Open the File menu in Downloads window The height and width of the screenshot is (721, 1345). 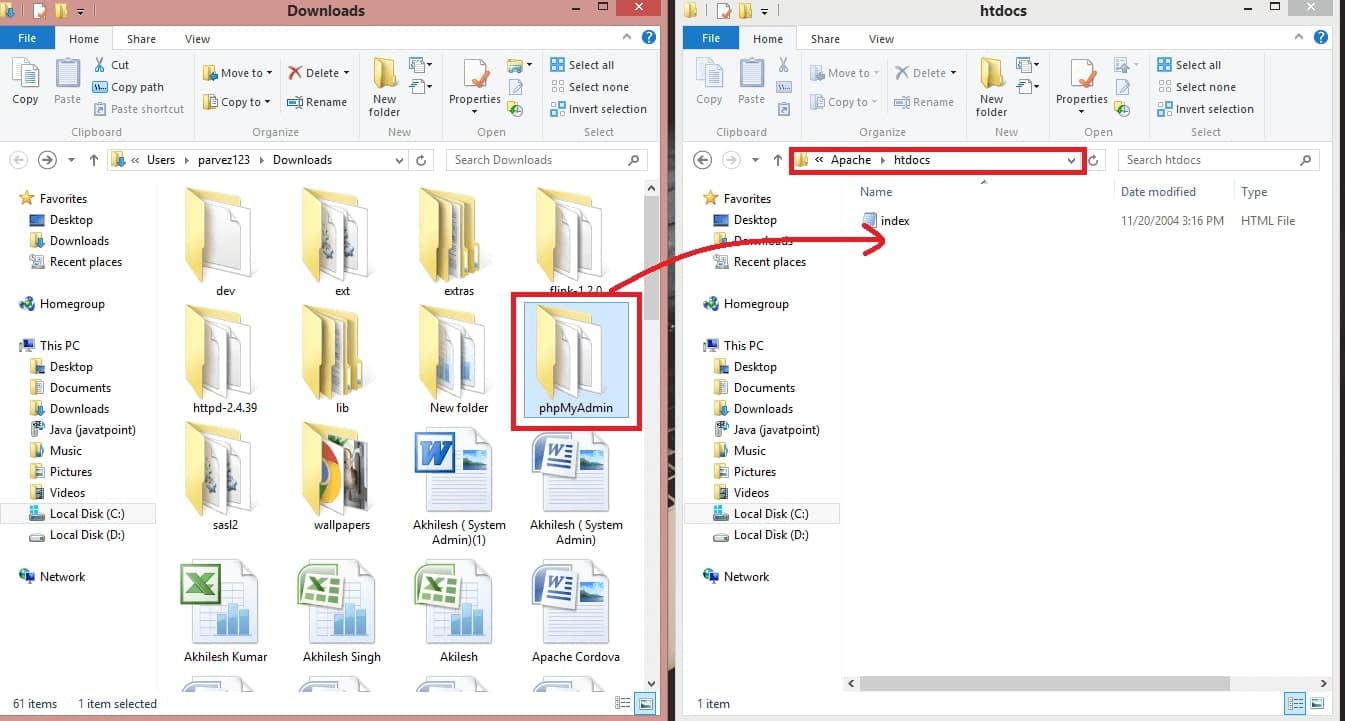coord(27,38)
